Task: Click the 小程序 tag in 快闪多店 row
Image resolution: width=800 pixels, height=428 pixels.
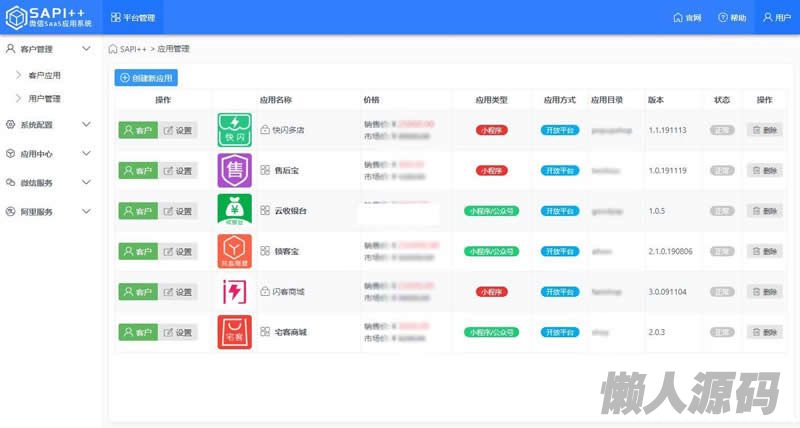Action: click(491, 131)
